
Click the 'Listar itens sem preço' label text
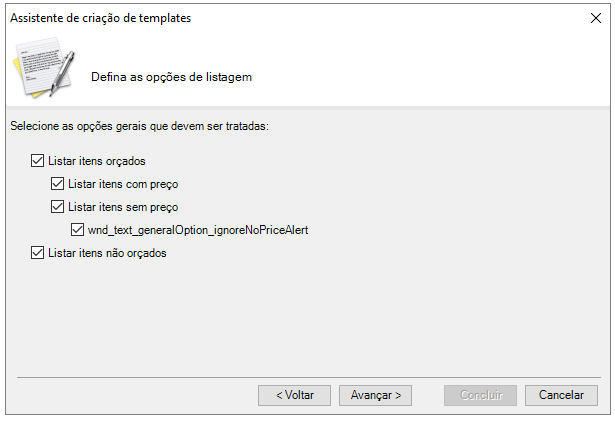pos(123,207)
